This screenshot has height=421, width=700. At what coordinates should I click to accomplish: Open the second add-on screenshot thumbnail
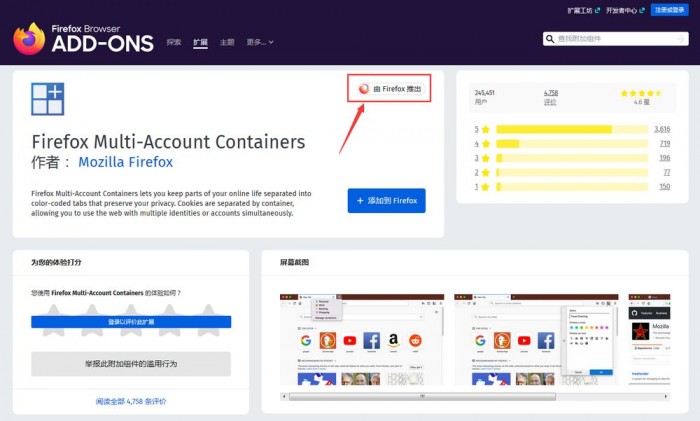[536, 339]
